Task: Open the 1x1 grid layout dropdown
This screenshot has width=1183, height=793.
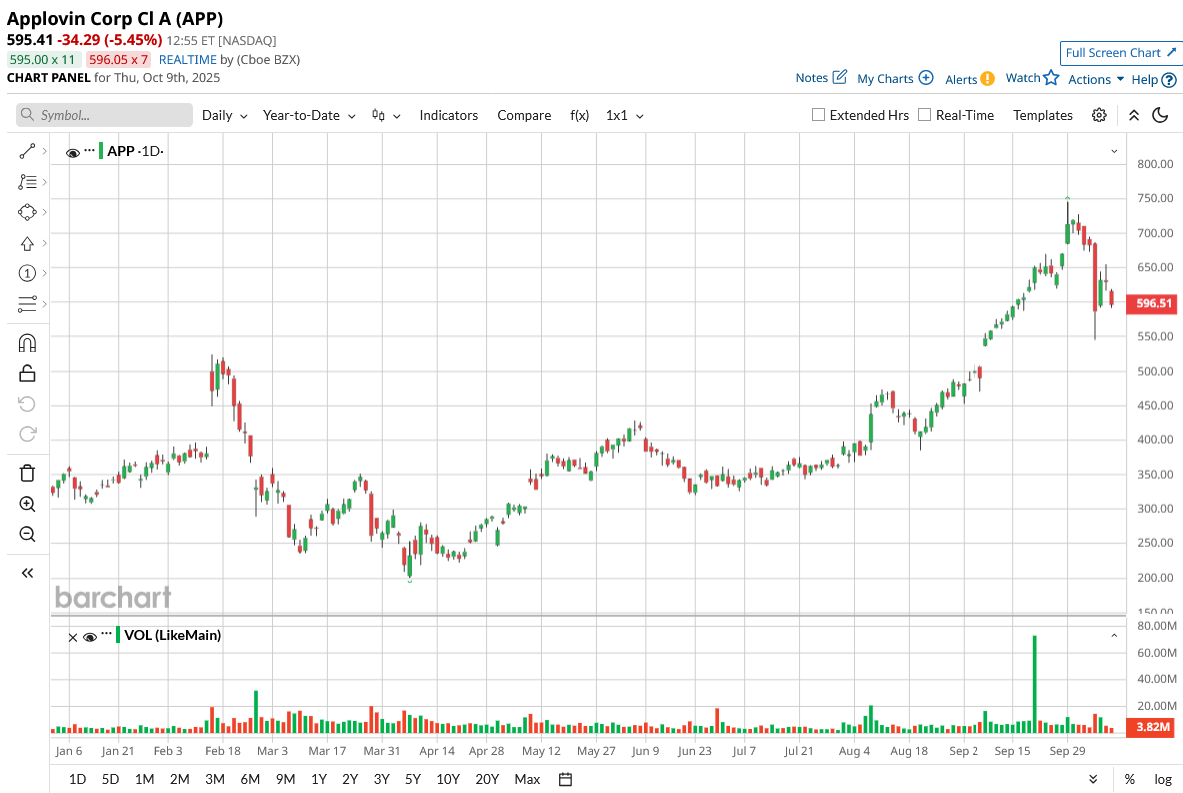Action: pyautogui.click(x=625, y=115)
